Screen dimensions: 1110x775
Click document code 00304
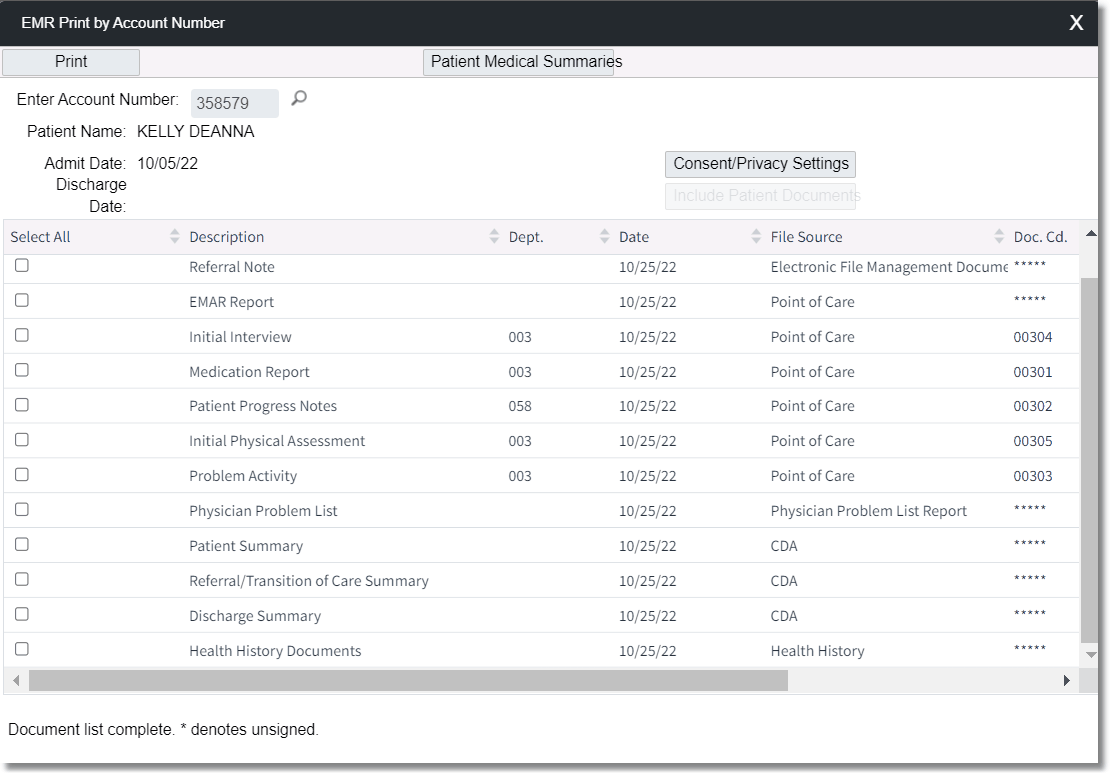point(1033,338)
